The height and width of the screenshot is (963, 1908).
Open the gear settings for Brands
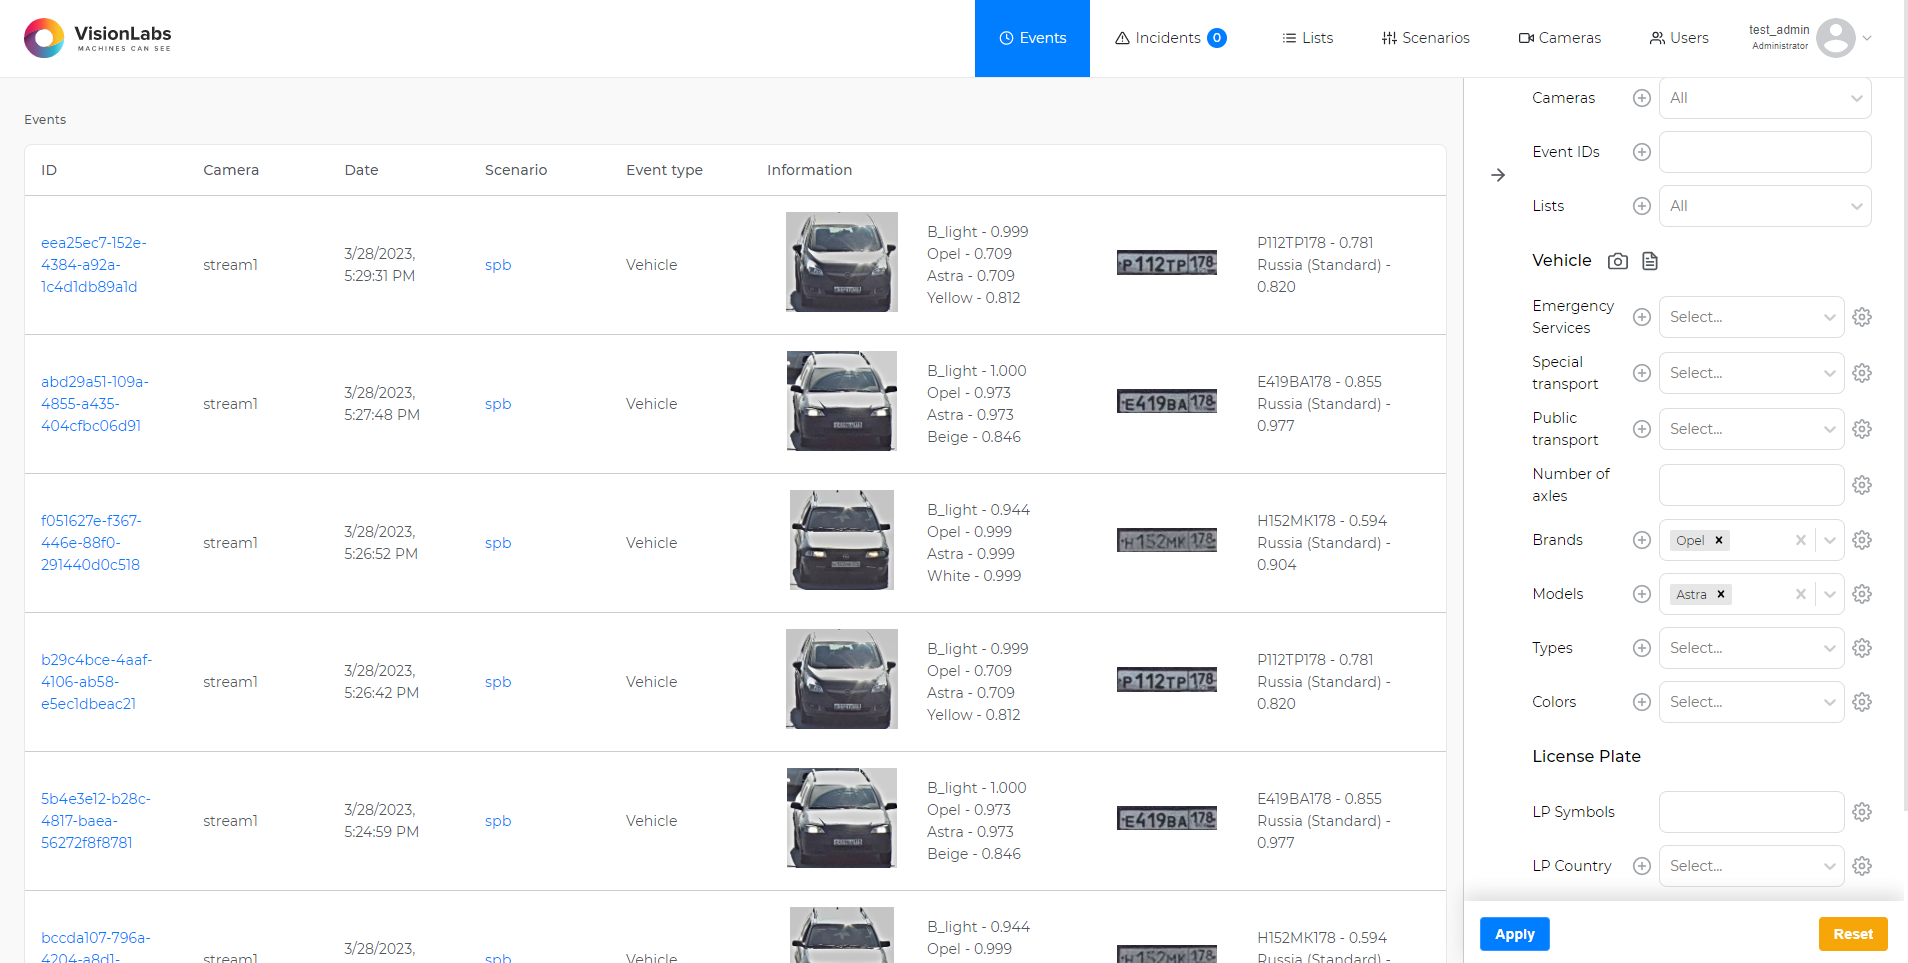coord(1862,540)
